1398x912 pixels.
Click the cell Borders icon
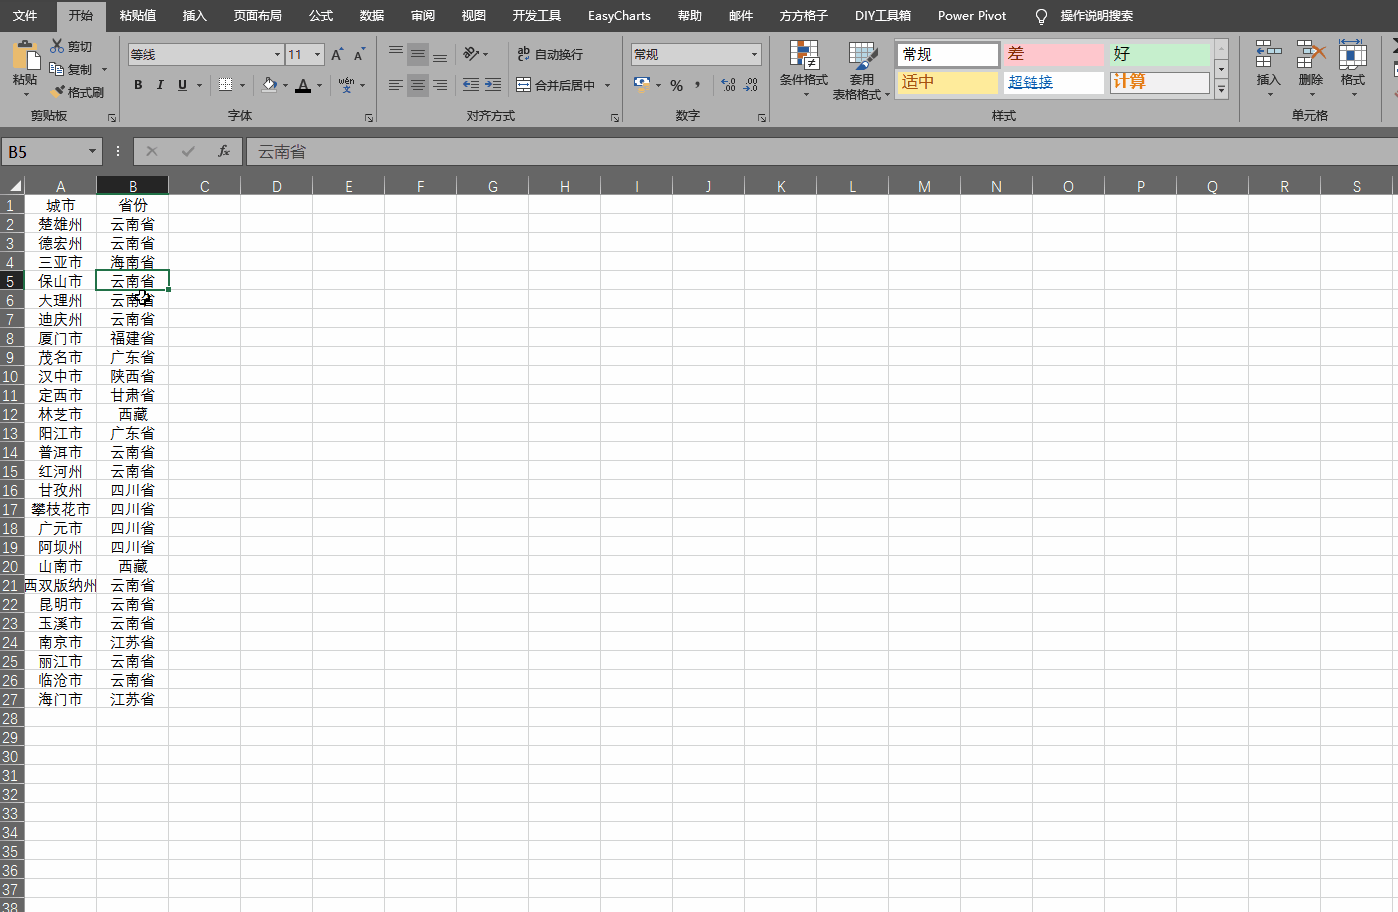tap(226, 85)
